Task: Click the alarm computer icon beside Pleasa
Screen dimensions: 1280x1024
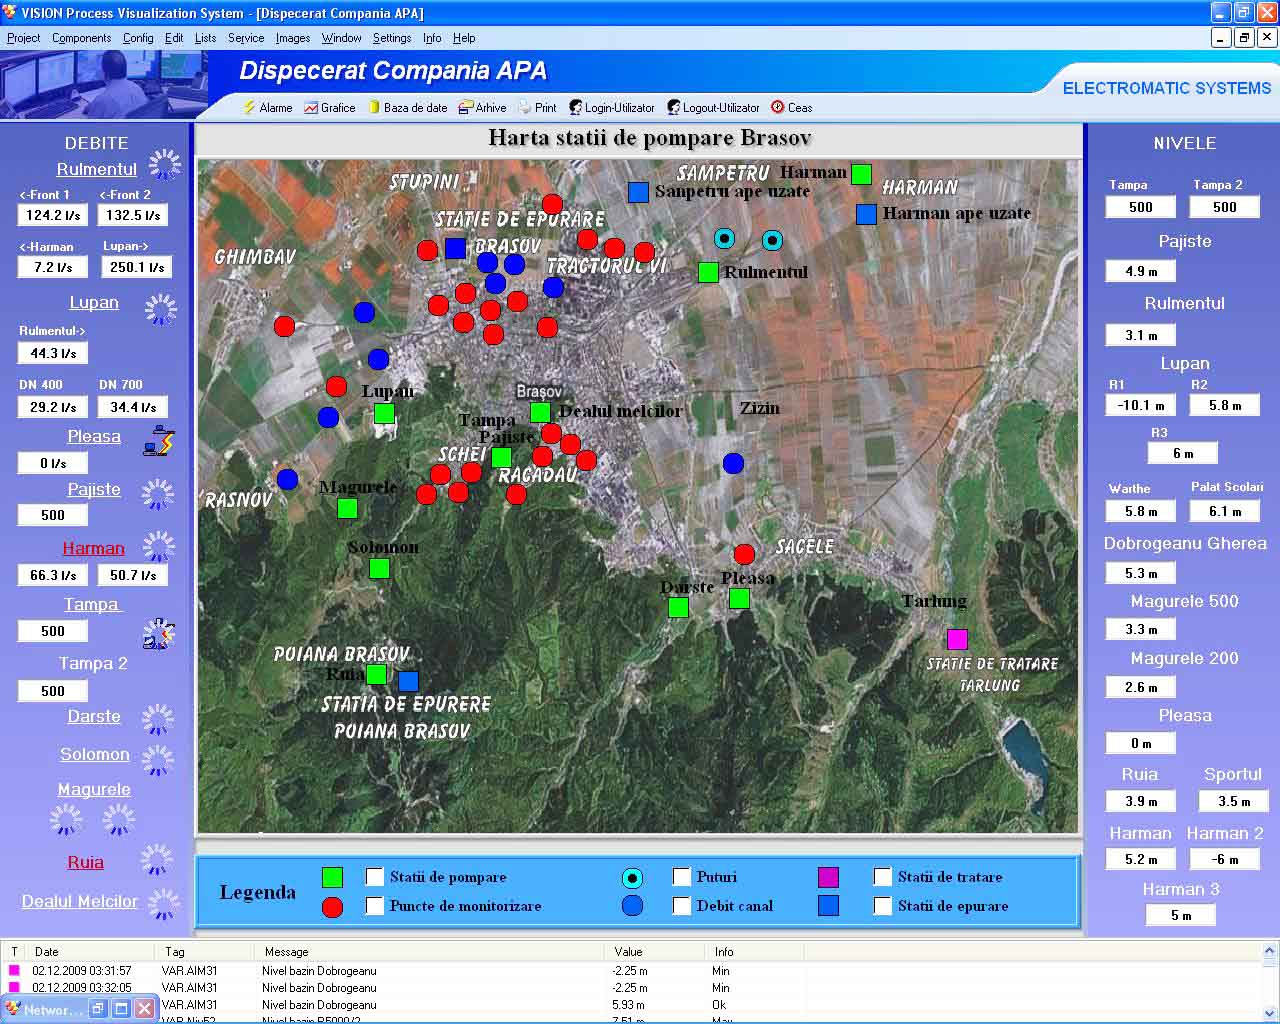Action: [159, 441]
